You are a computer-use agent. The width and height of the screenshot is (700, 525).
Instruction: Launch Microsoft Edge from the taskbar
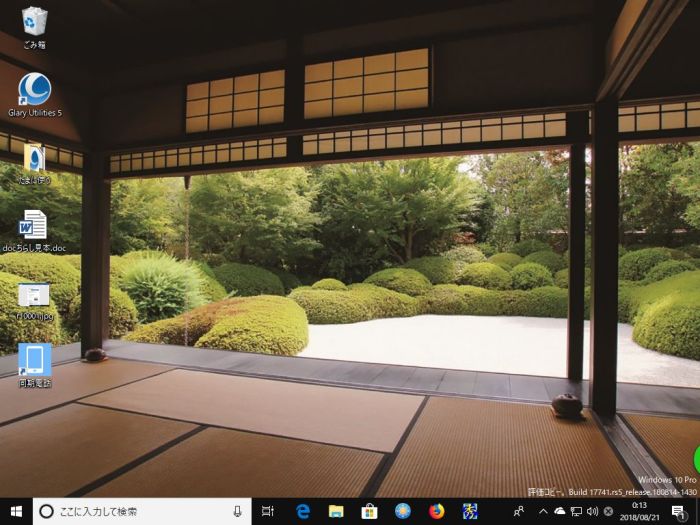(302, 511)
